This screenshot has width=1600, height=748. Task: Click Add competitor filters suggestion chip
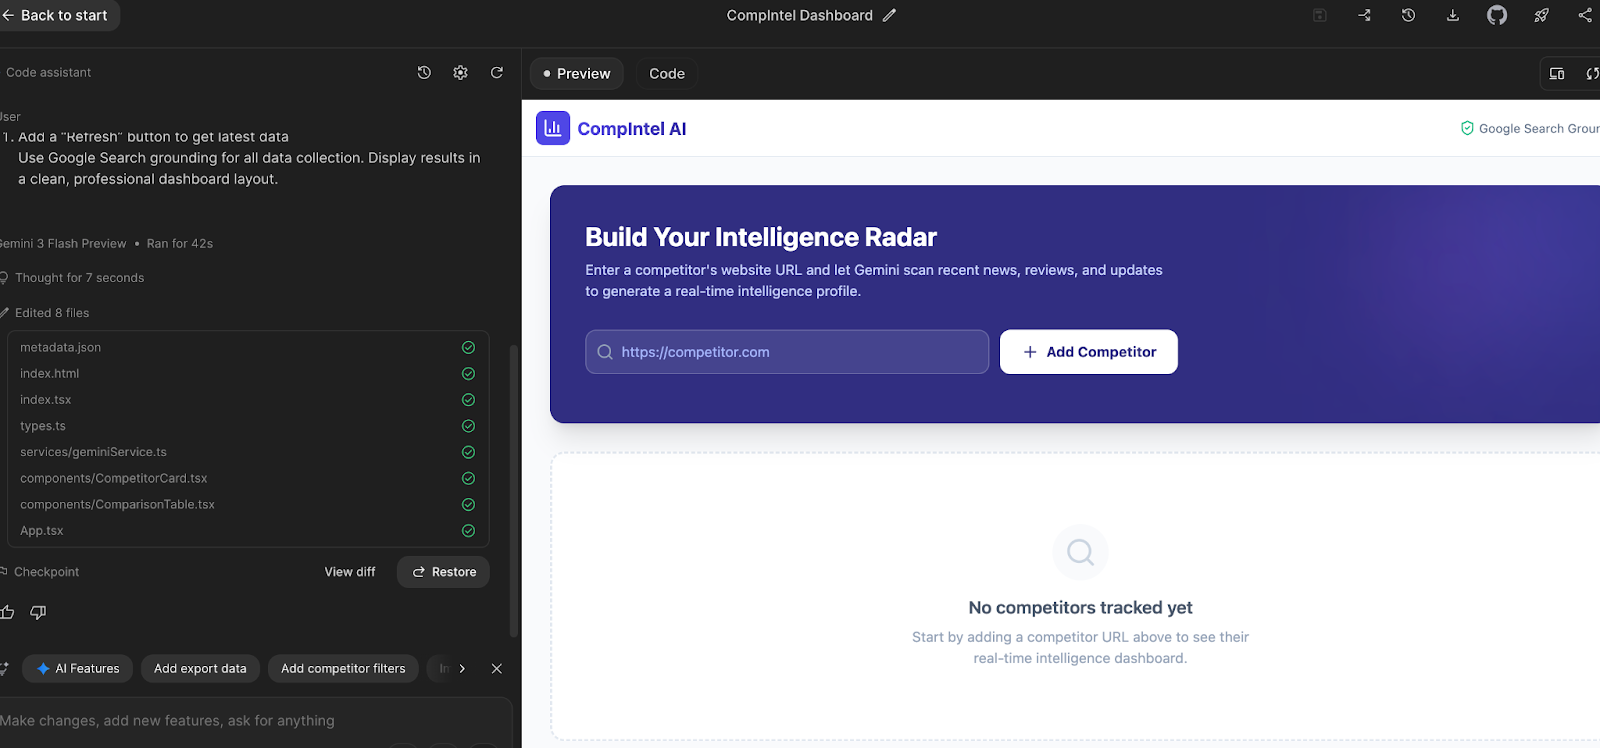[x=343, y=669]
